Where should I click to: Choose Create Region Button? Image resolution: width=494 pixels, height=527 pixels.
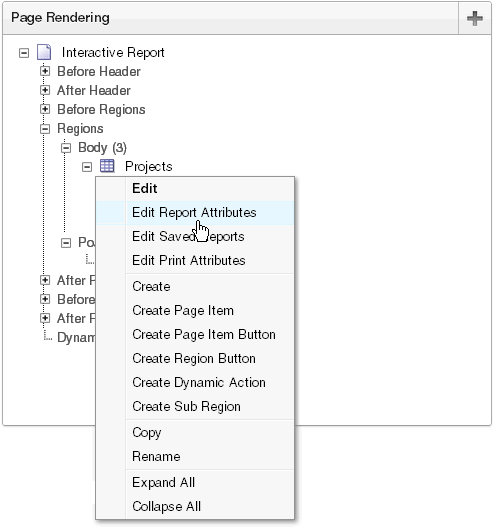(195, 359)
